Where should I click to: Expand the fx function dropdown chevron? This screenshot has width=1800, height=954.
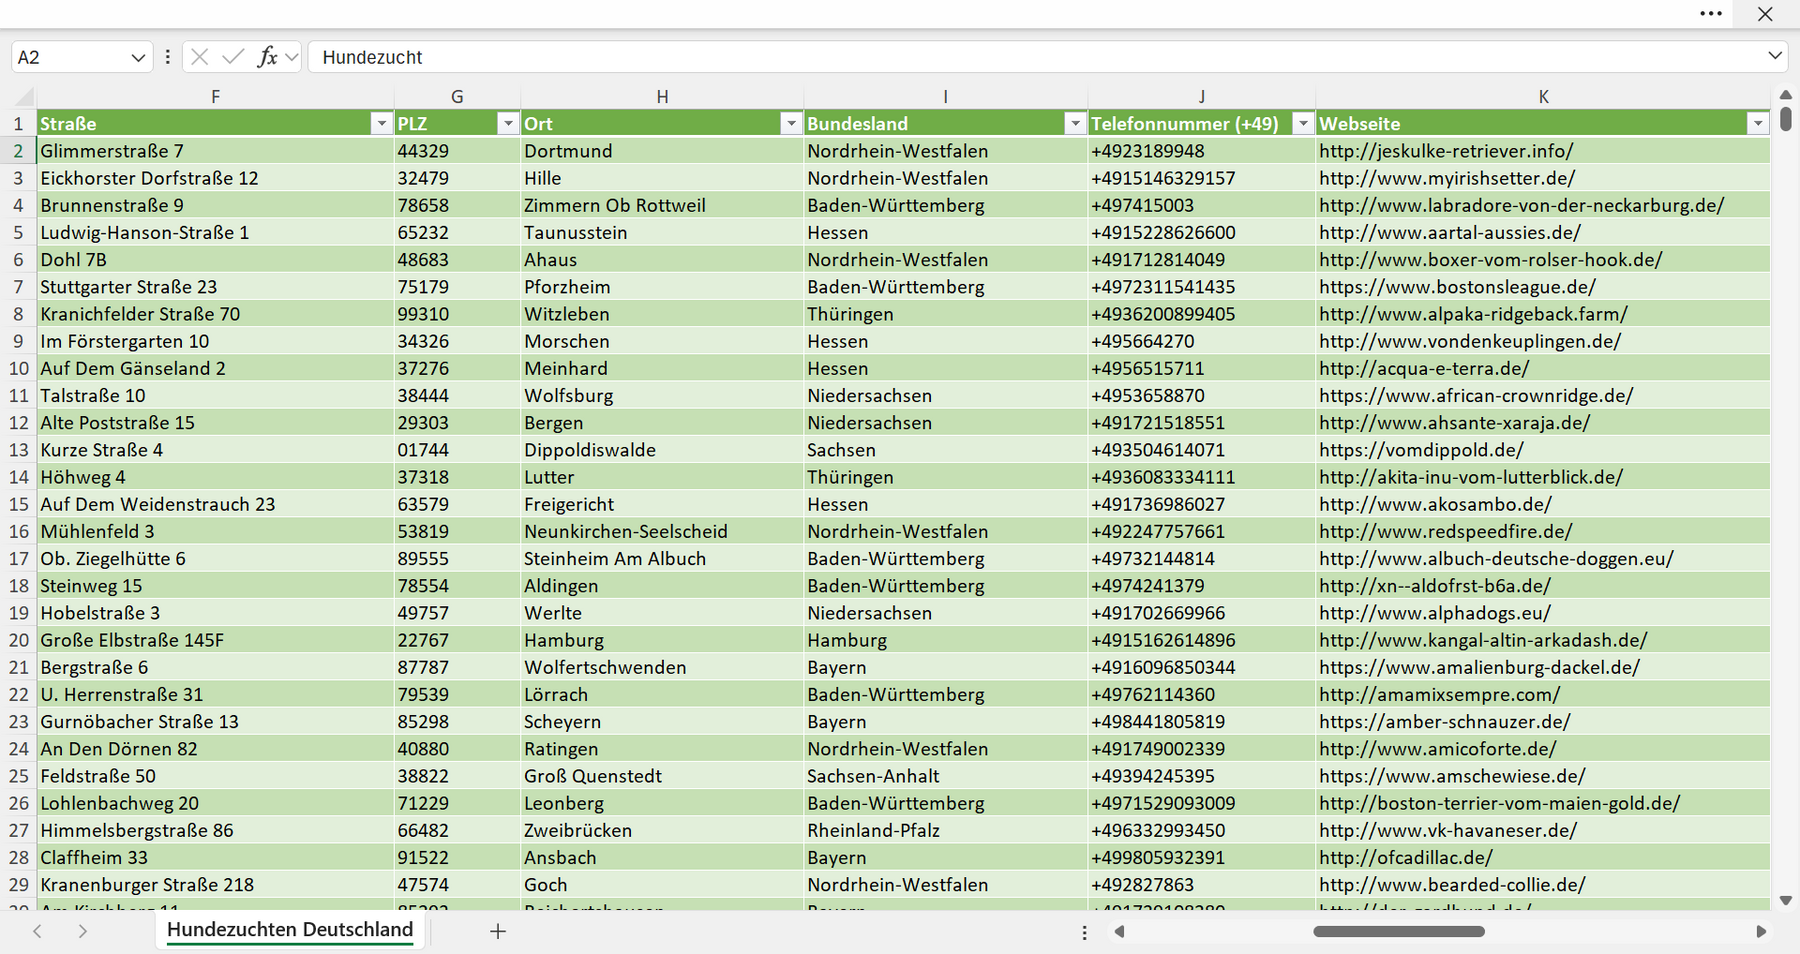[291, 57]
